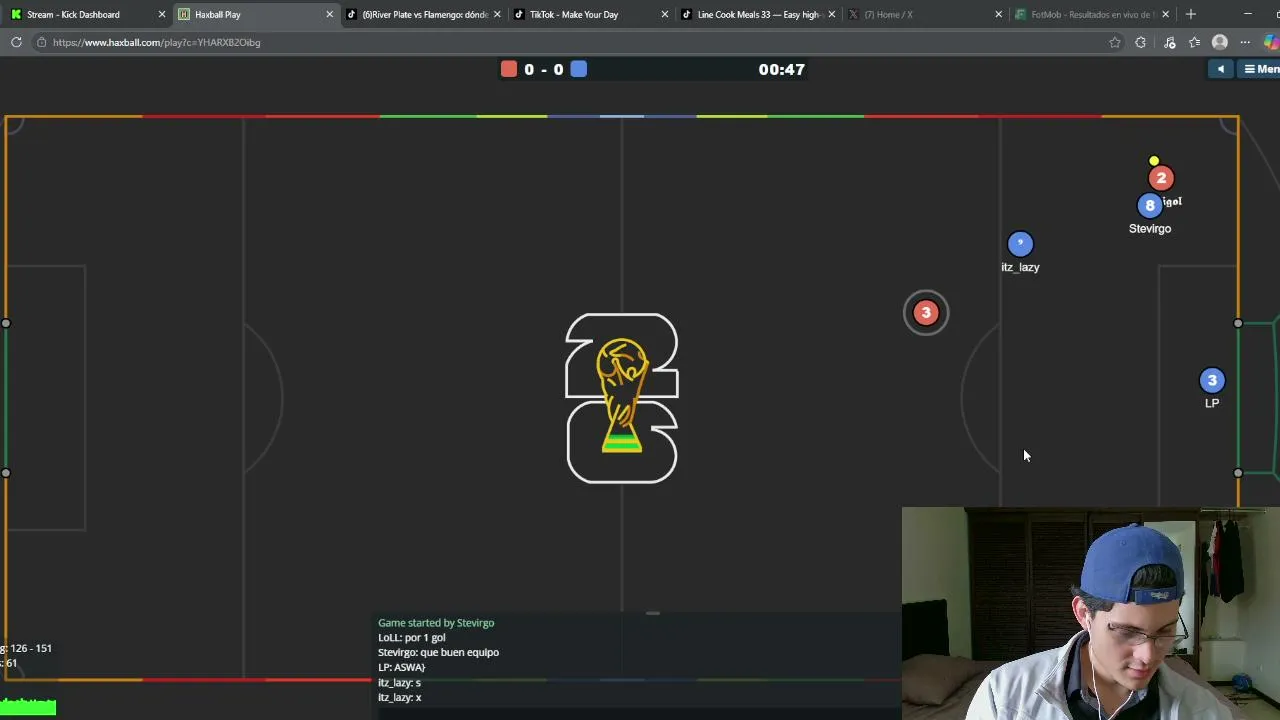The width and height of the screenshot is (1280, 720).
Task: Close the TikTok - Make Your Day tab
Action: (664, 14)
